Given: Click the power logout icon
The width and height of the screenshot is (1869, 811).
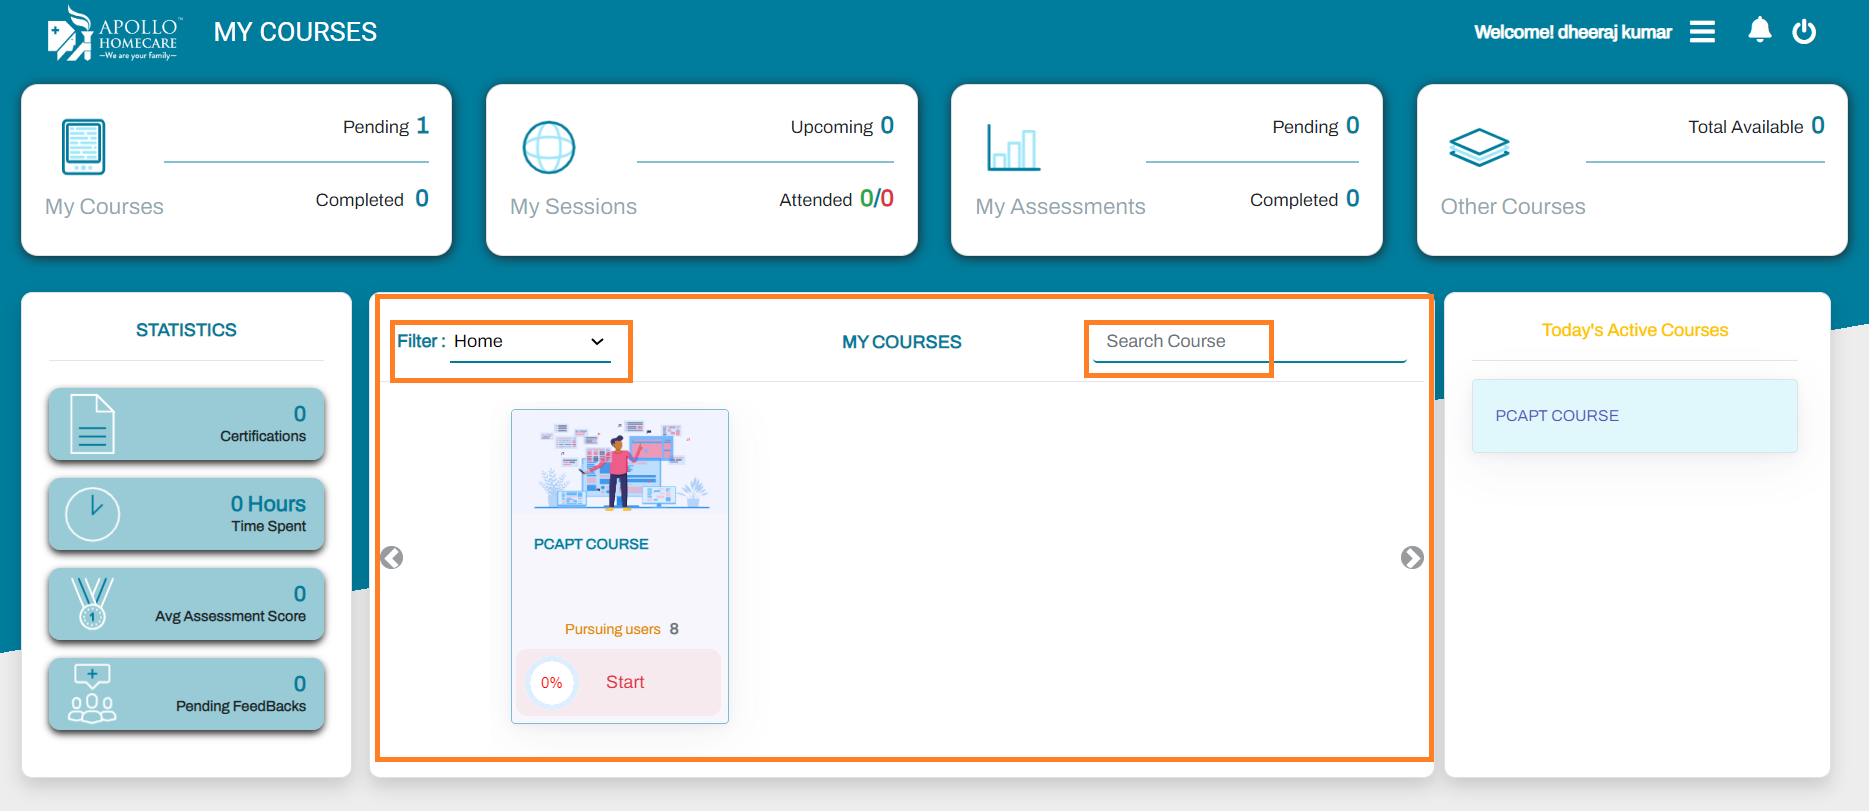Looking at the screenshot, I should (1804, 32).
